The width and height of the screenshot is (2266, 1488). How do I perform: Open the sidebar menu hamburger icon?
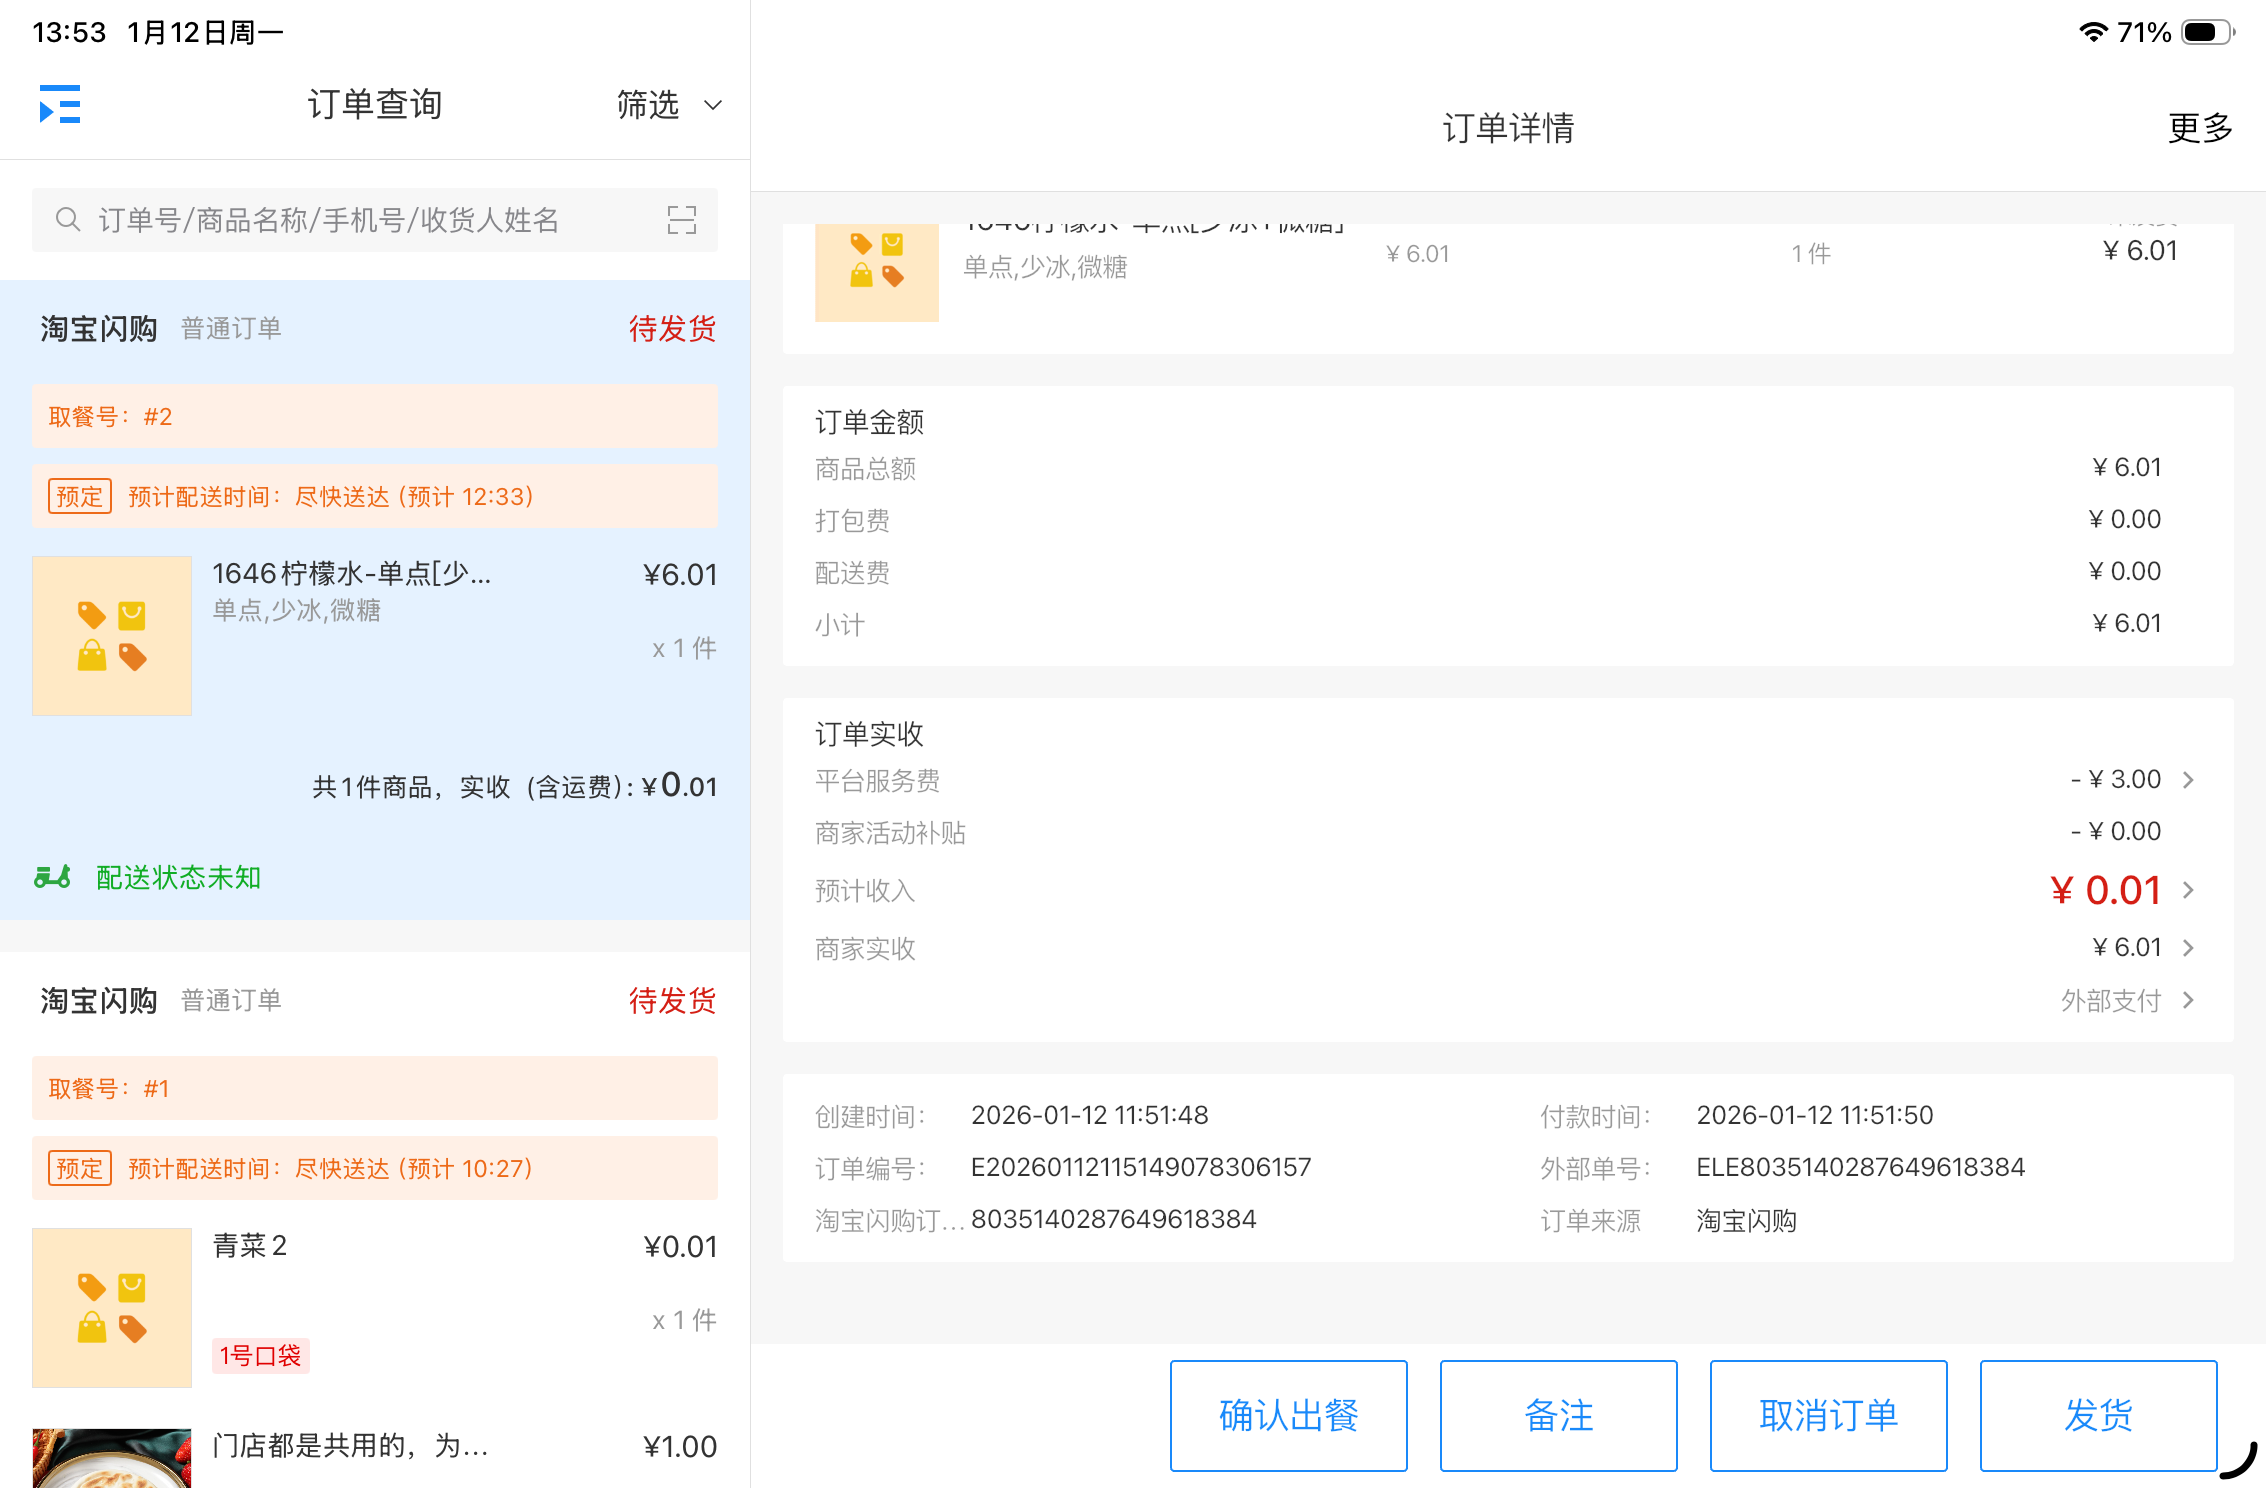pos(60,104)
